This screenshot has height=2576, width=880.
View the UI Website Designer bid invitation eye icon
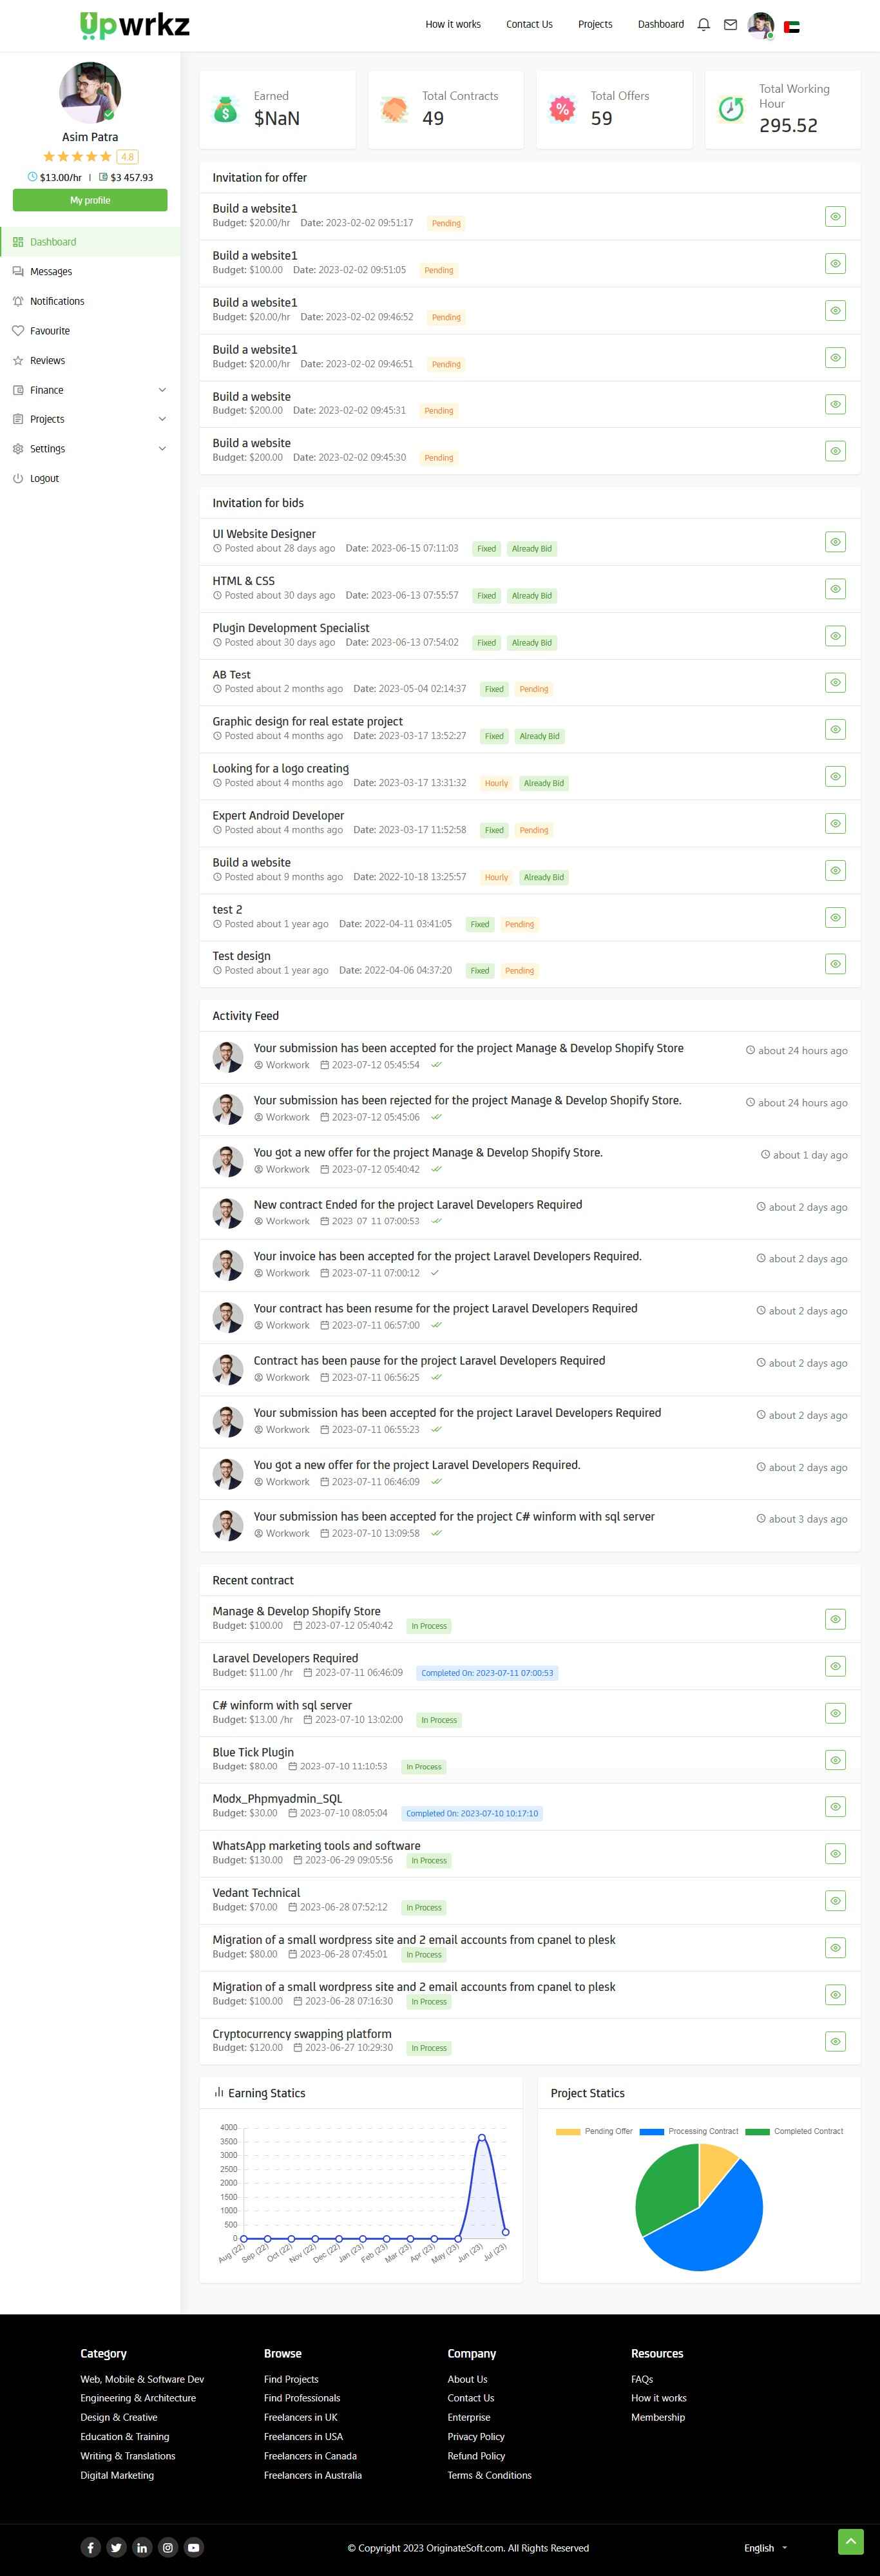coord(835,542)
